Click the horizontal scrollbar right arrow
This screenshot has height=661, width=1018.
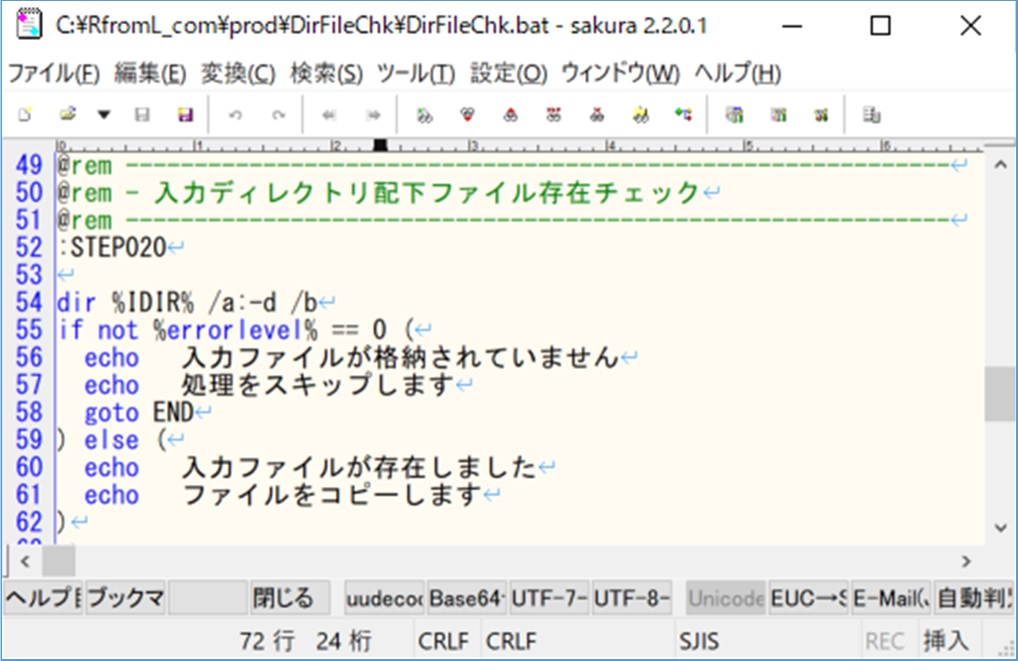966,561
